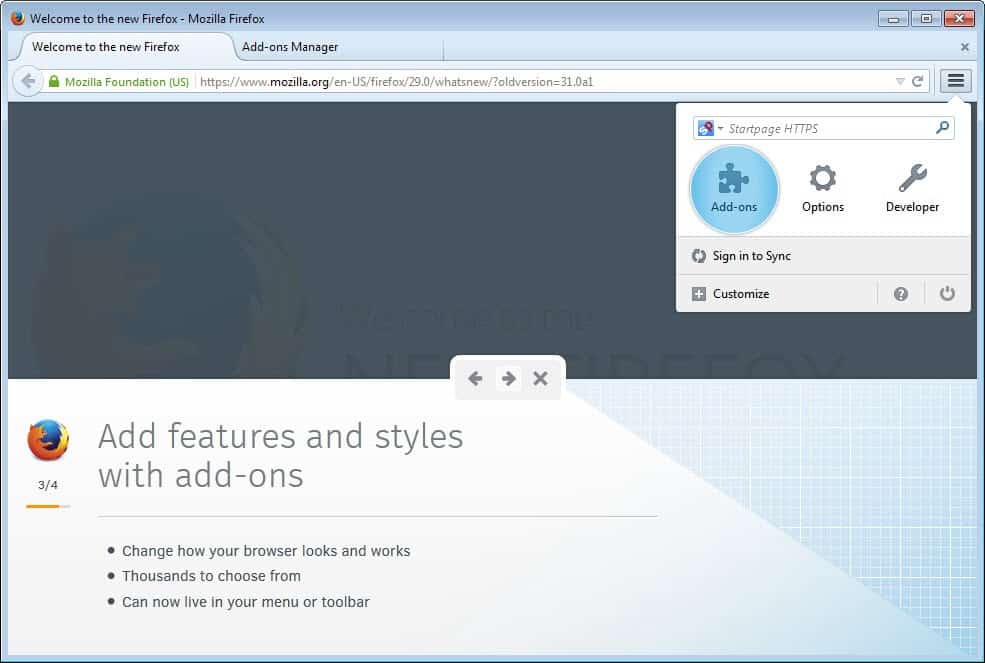Go to the previous tour step arrow
The image size is (985, 663).
coord(475,378)
